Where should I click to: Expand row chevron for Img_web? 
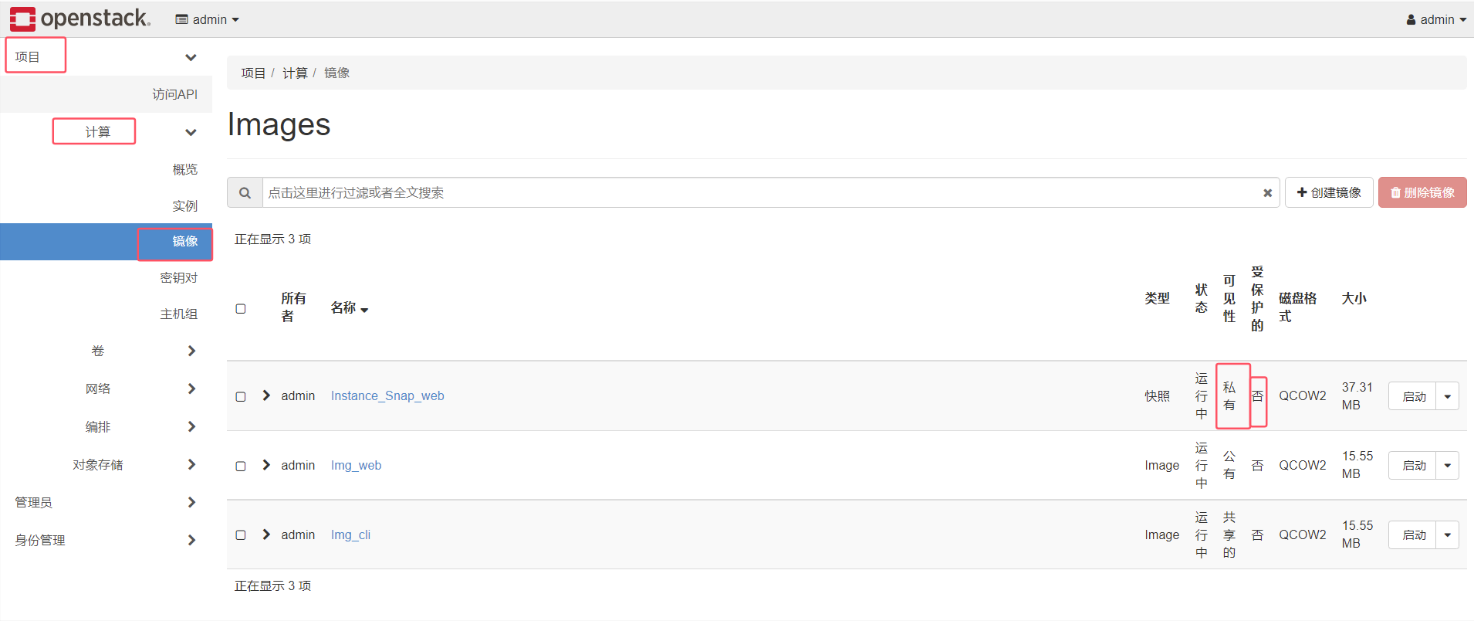(266, 465)
